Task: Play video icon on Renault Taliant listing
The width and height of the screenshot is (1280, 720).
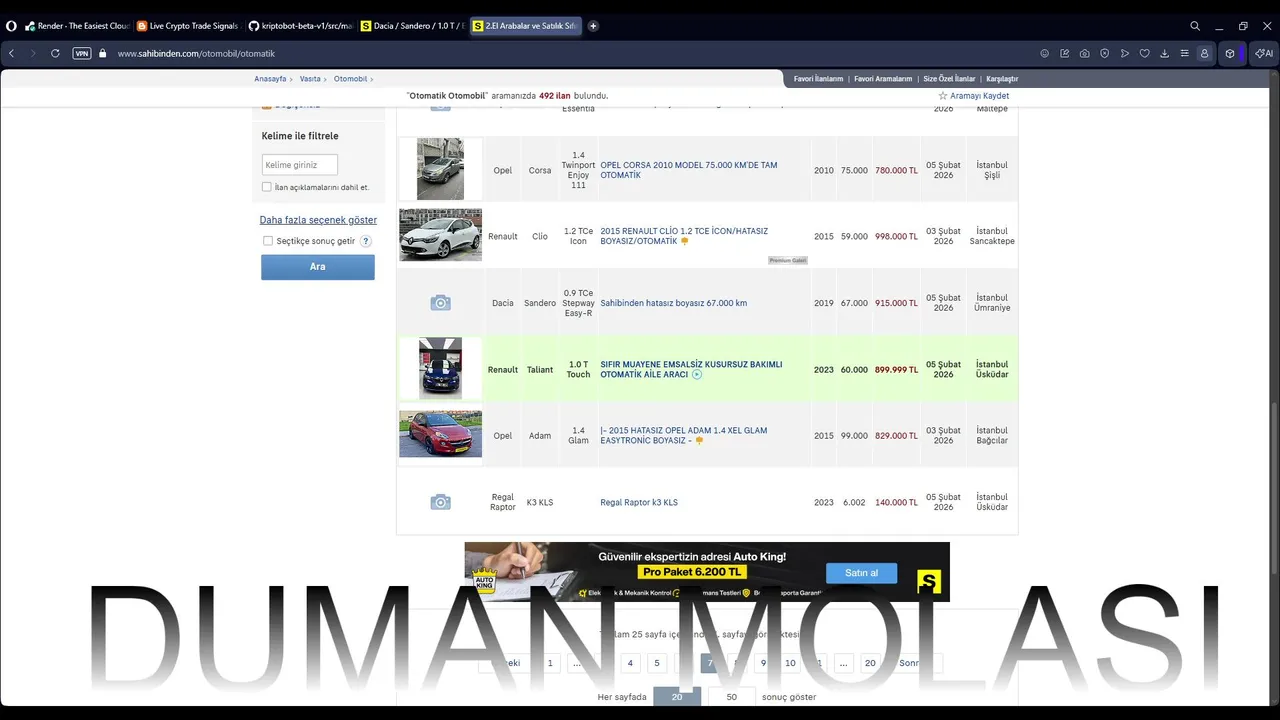Action: 697,375
